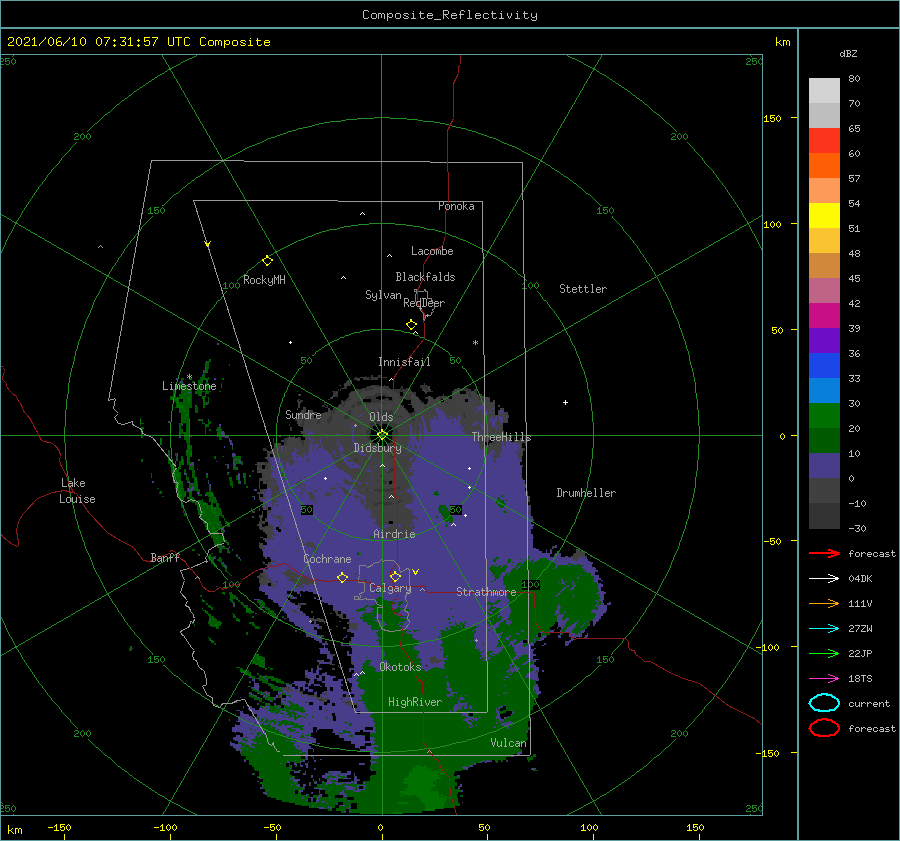
Task: Click the Olds label
Action: [381, 417]
